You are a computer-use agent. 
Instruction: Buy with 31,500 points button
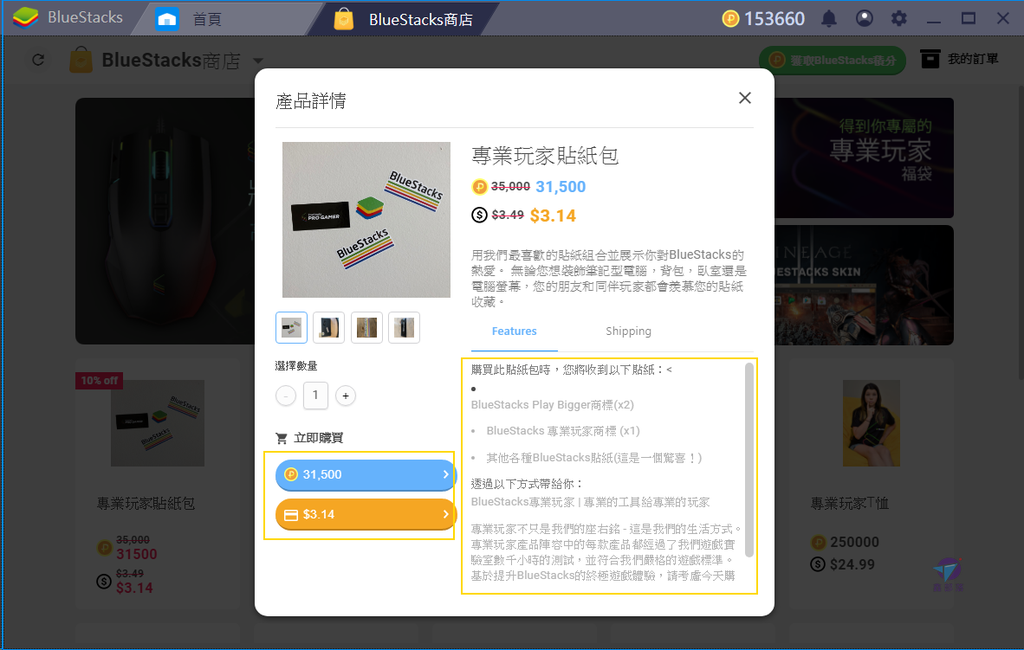(x=365, y=475)
